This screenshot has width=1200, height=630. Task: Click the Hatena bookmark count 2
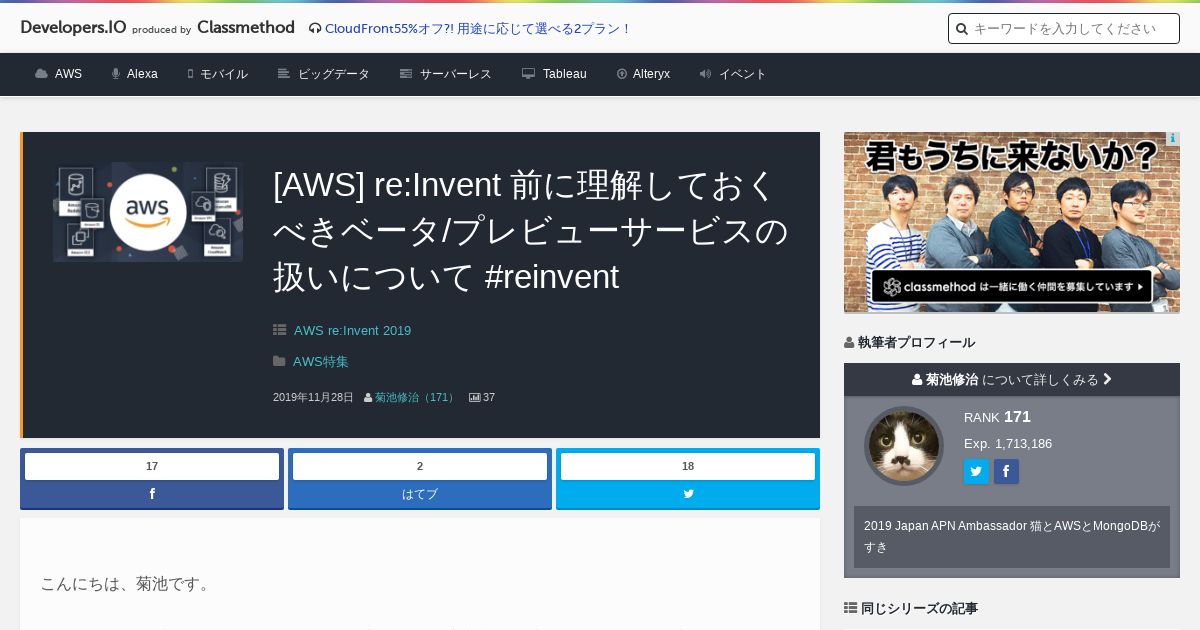(420, 466)
